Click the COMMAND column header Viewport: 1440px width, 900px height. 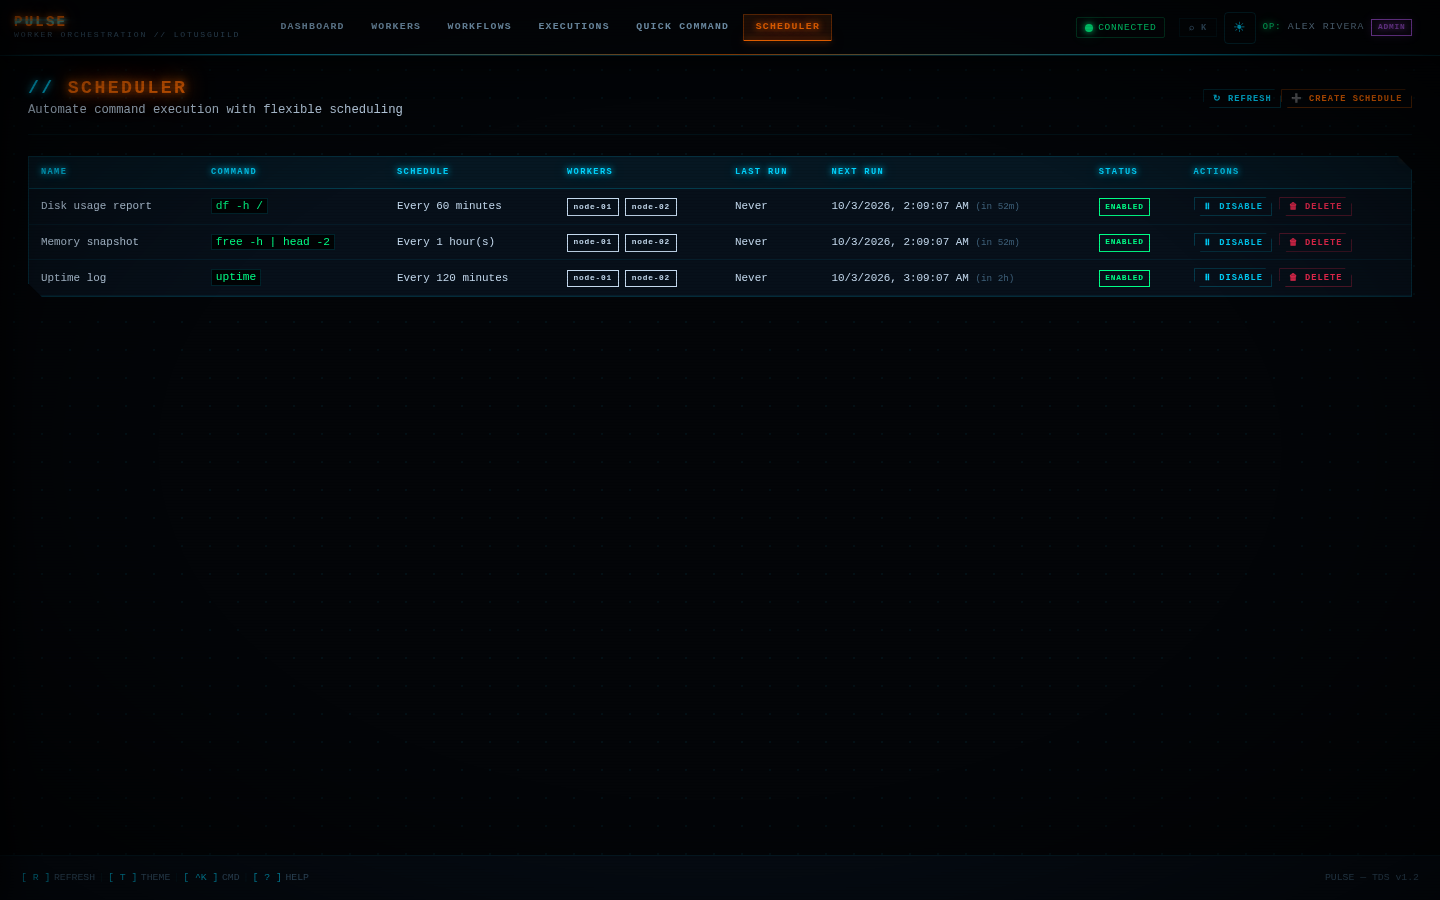(234, 172)
